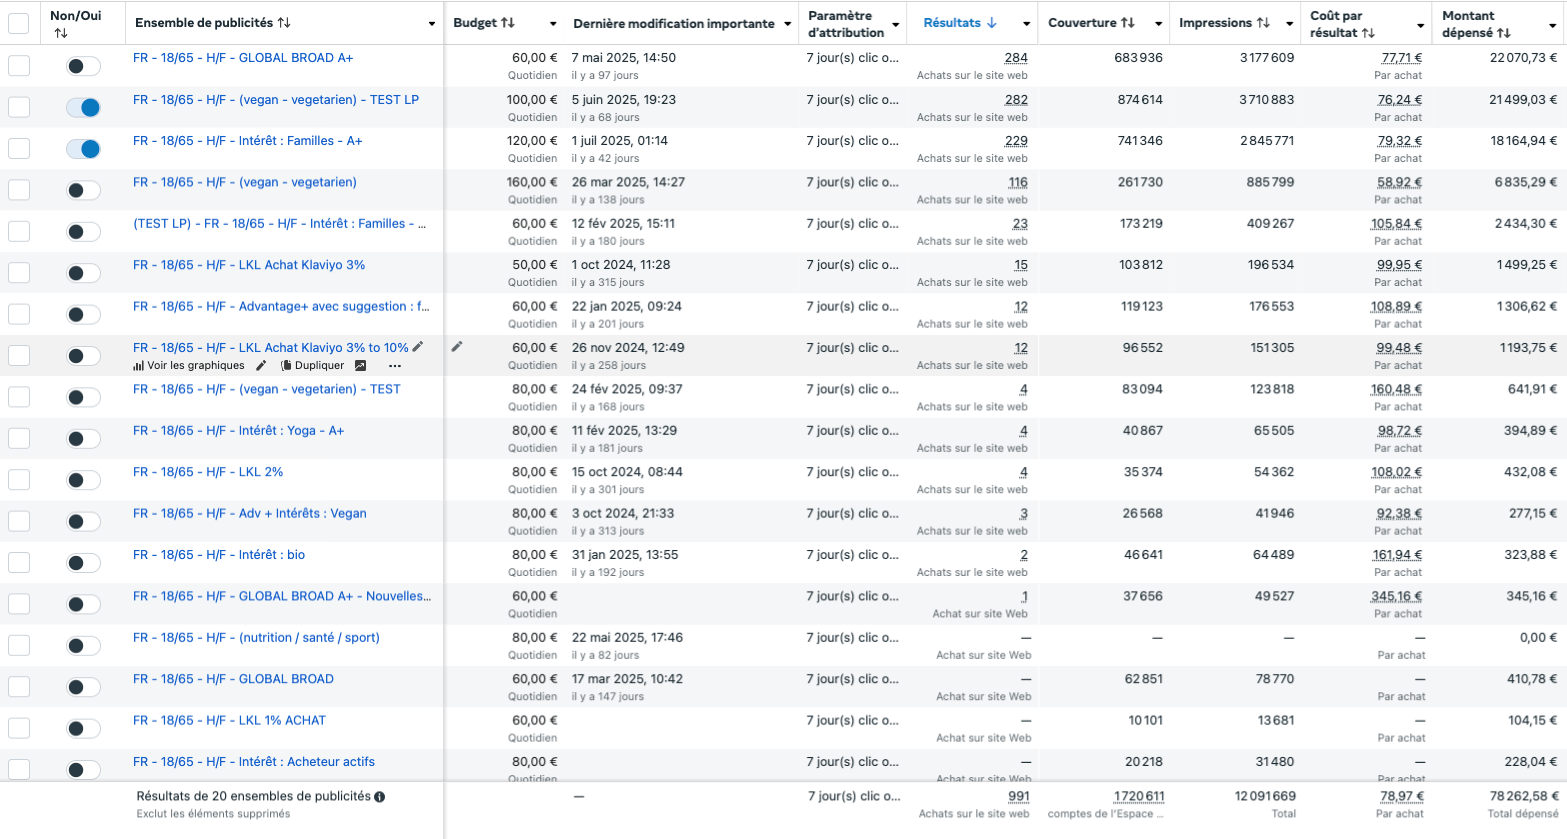Click amount spent 22 070,73 €
1567x839 pixels.
(1524, 58)
